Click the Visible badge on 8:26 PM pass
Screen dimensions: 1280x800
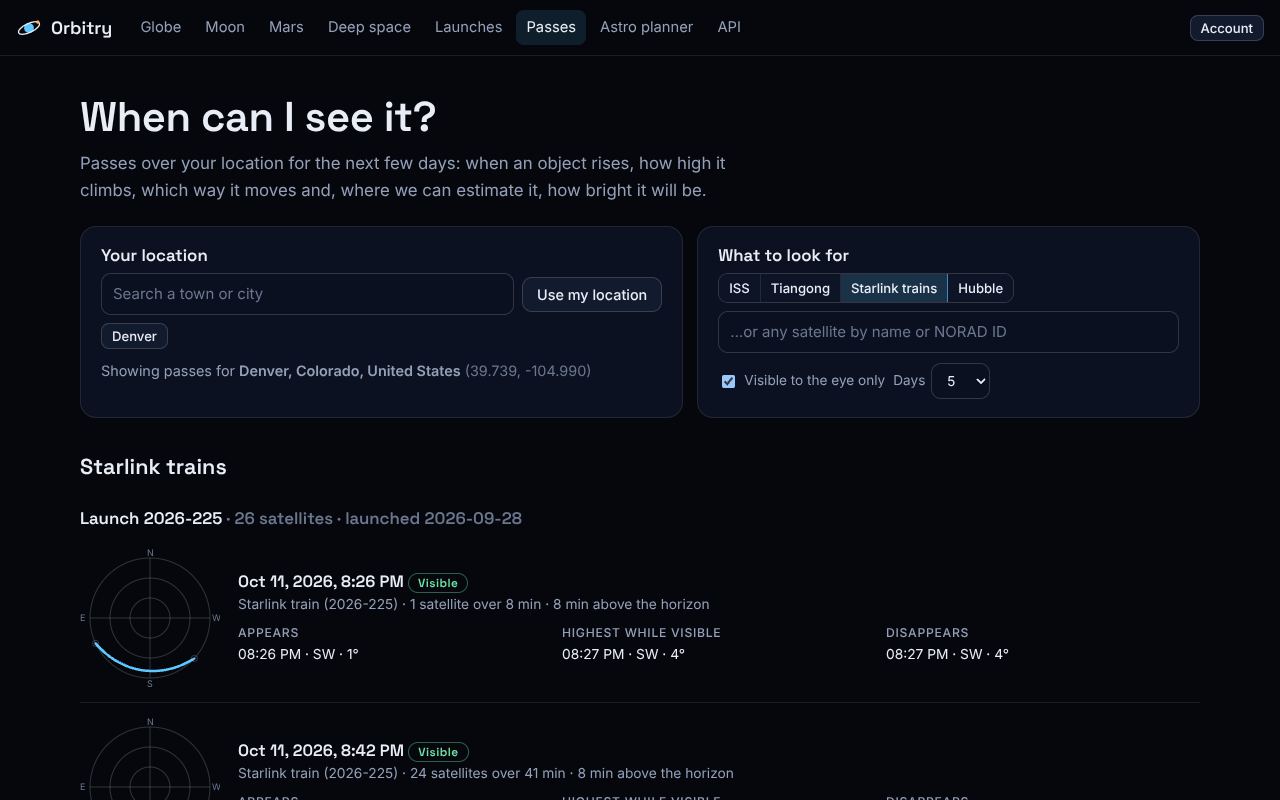pyautogui.click(x=438, y=583)
